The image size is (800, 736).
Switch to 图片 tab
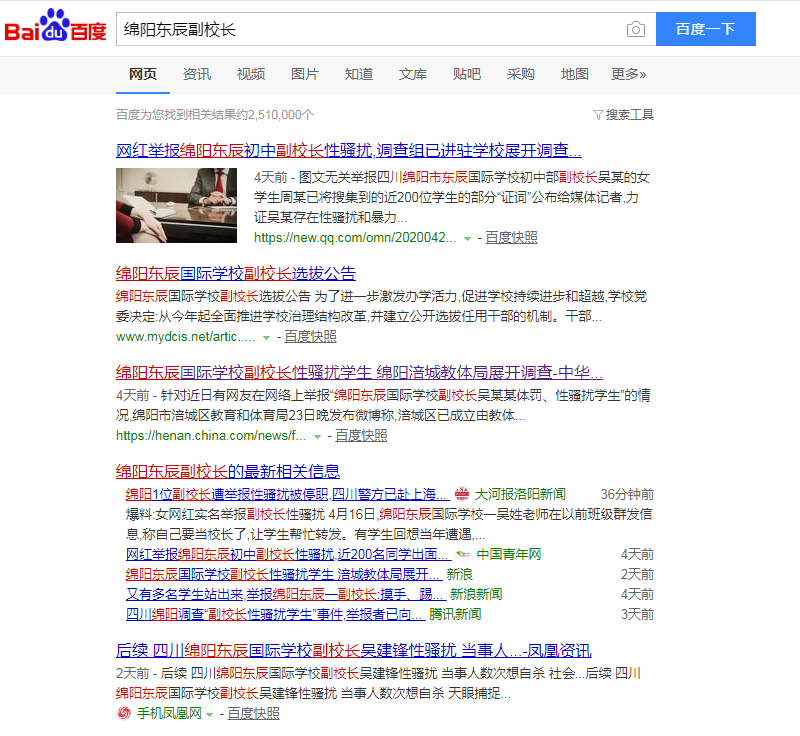(x=305, y=74)
